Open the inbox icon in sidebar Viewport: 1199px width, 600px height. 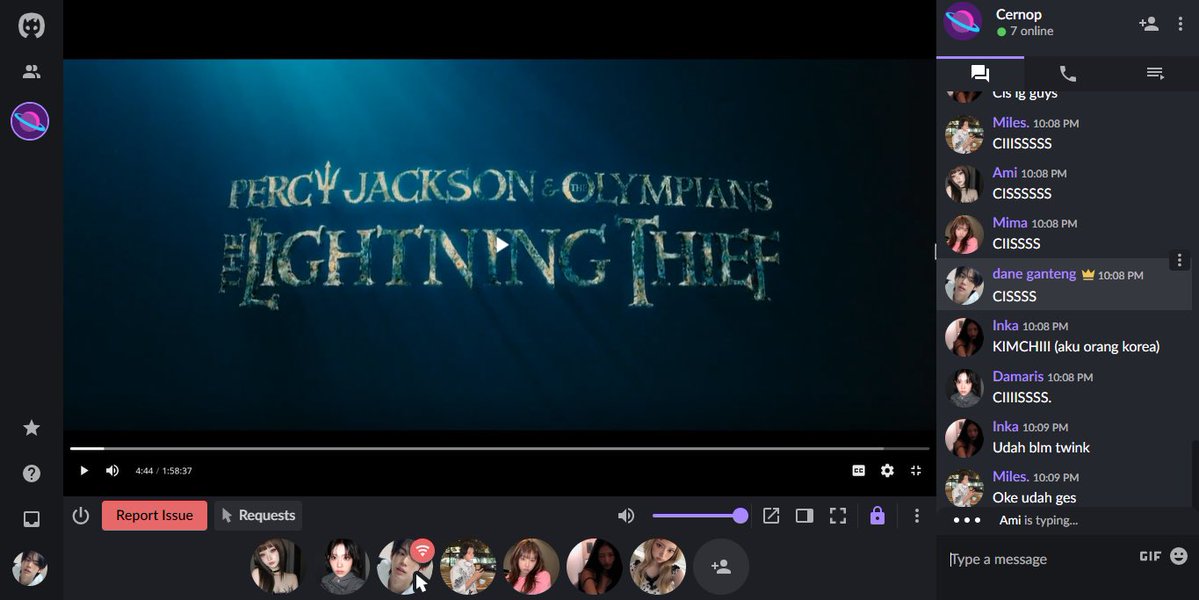(x=31, y=519)
